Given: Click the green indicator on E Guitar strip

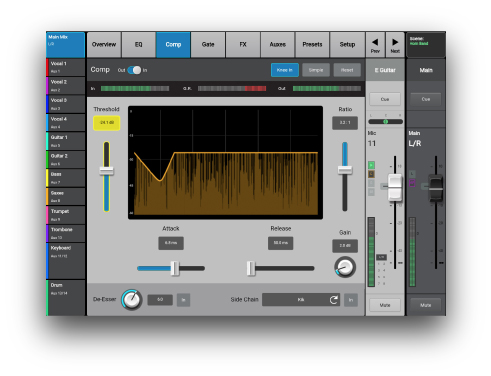Looking at the screenshot, I should tap(371, 165).
